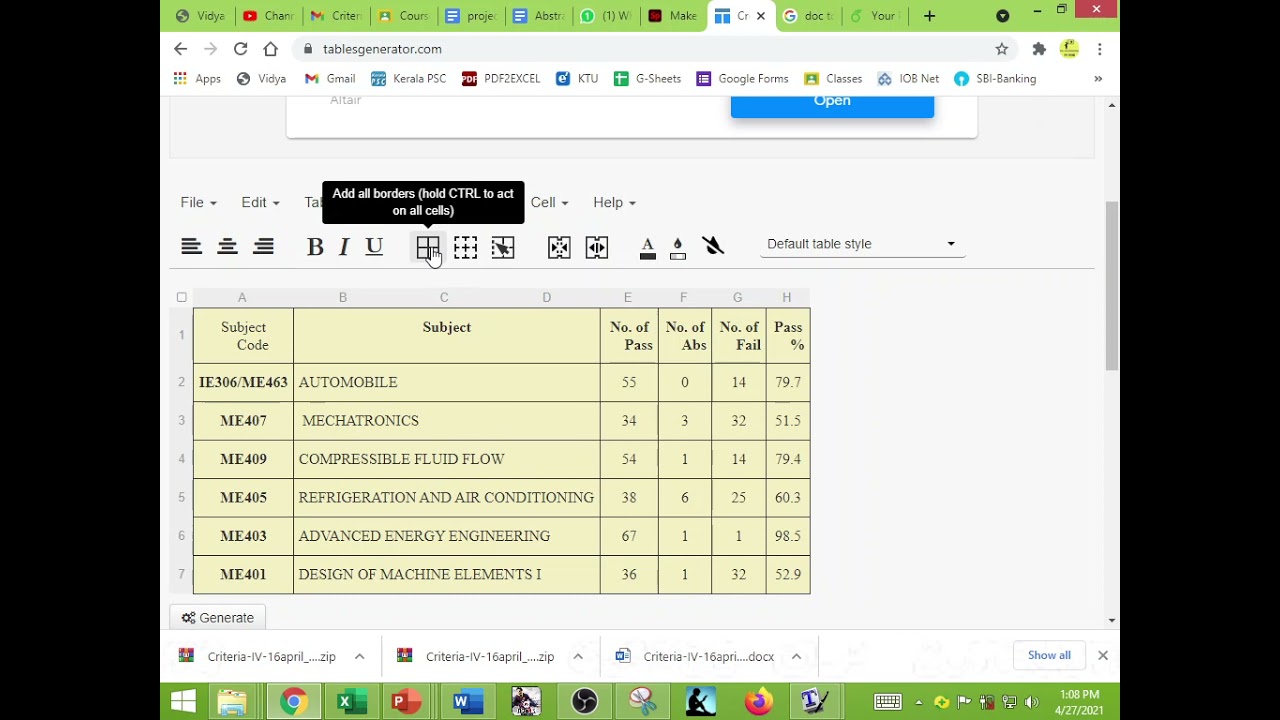This screenshot has width=1280, height=720.
Task: Toggle select-all checkbox above row numbers
Action: [181, 297]
